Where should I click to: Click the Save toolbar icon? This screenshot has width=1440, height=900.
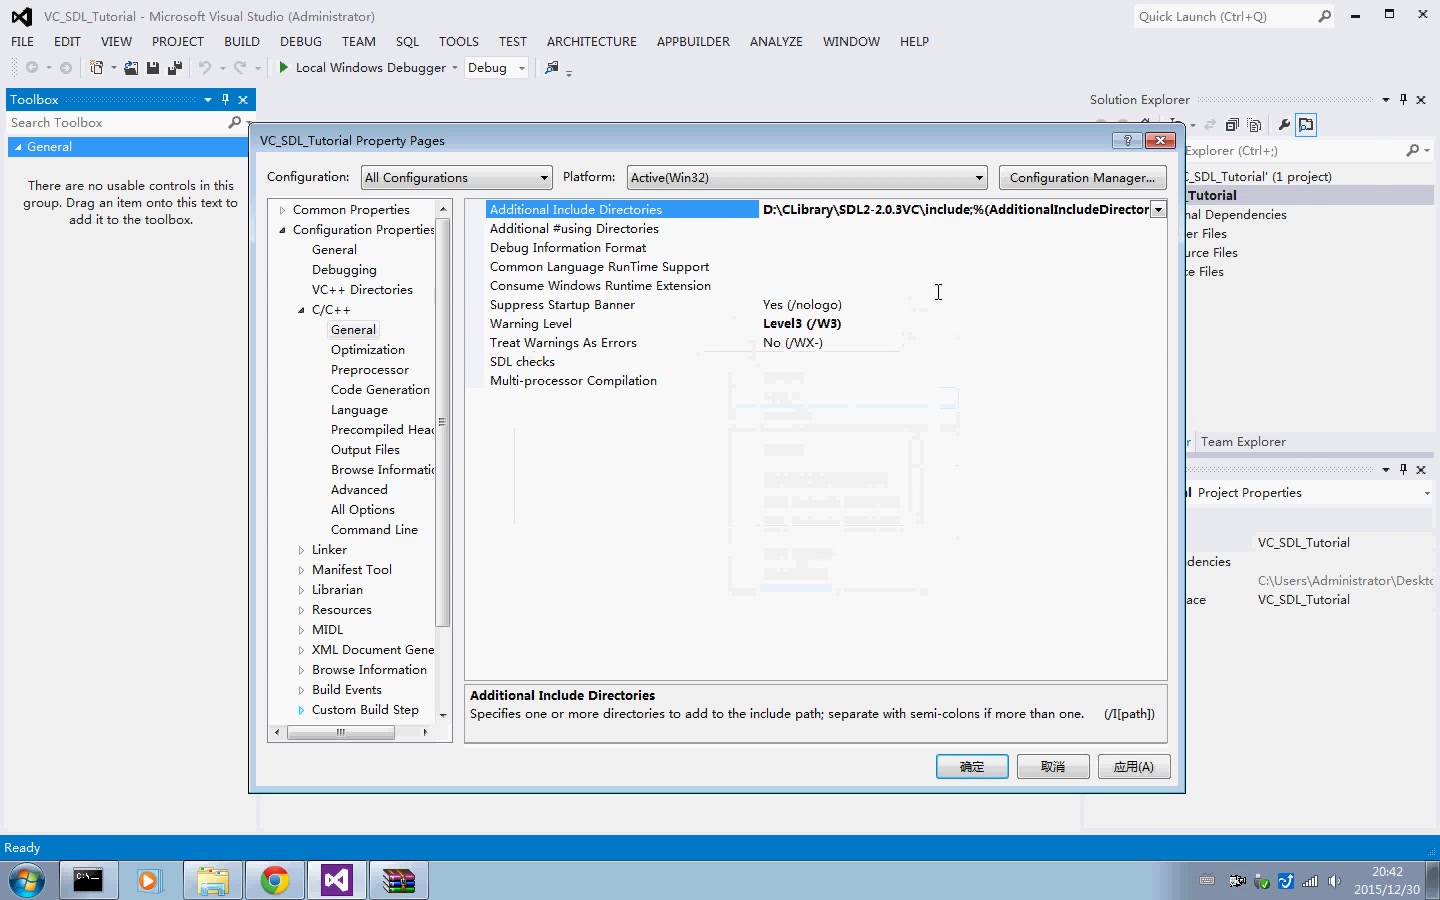tap(153, 68)
